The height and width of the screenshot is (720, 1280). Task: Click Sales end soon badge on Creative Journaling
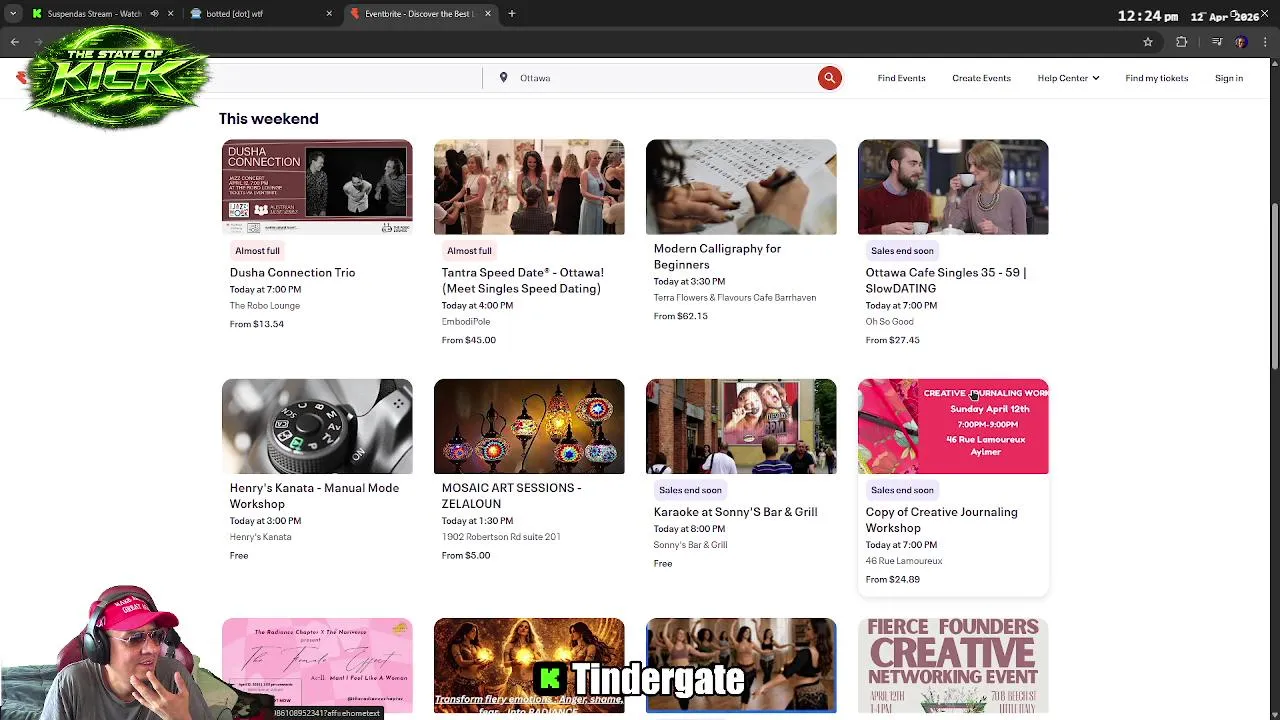pos(902,490)
